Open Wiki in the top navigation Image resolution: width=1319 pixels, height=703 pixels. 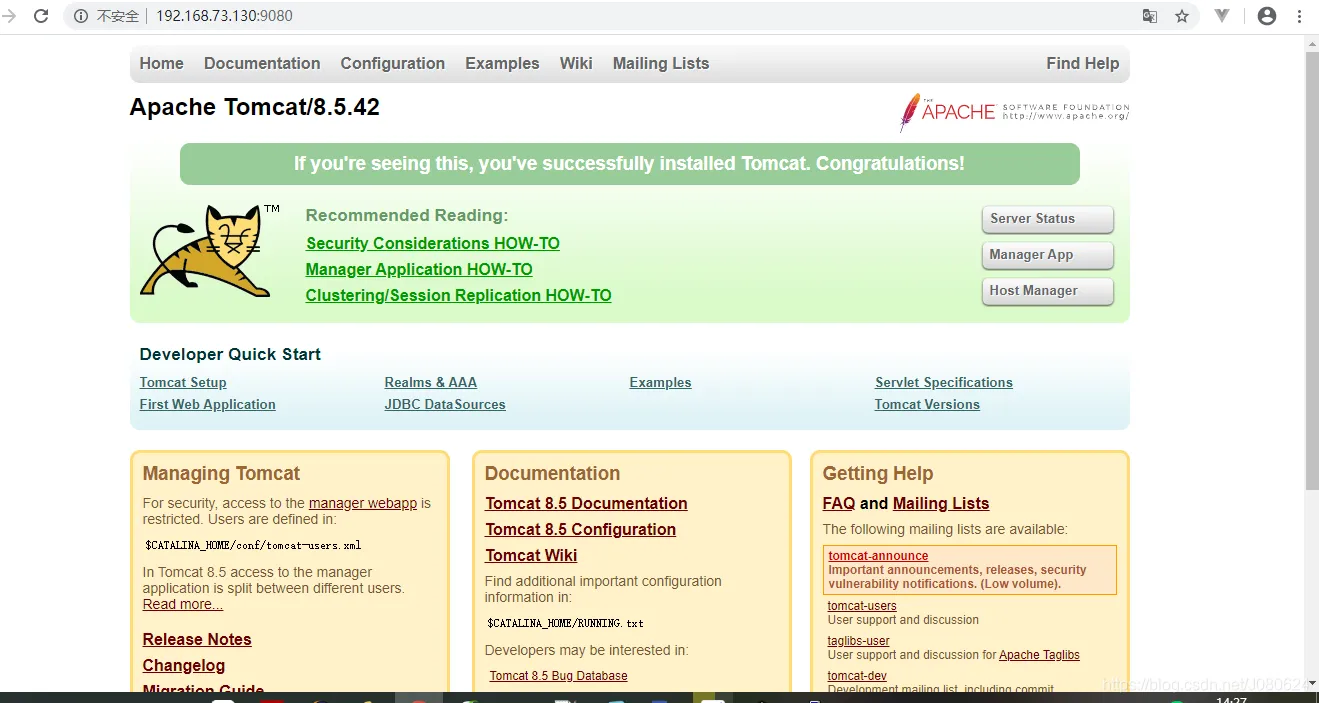pyautogui.click(x=576, y=63)
